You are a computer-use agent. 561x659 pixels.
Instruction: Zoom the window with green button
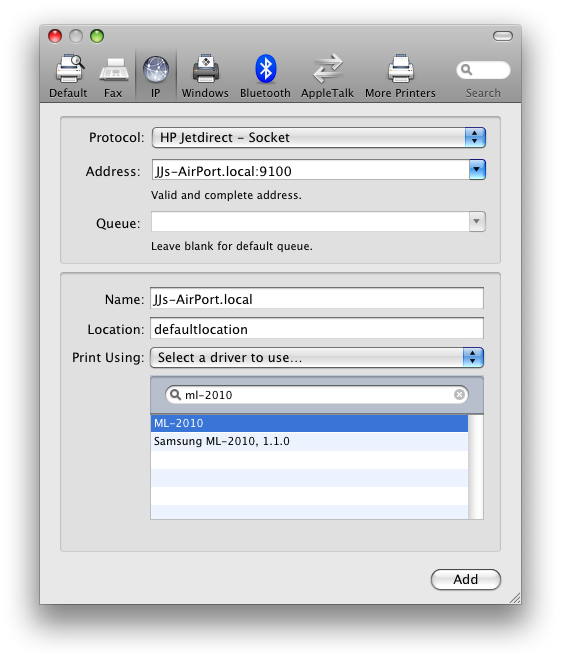pos(97,36)
